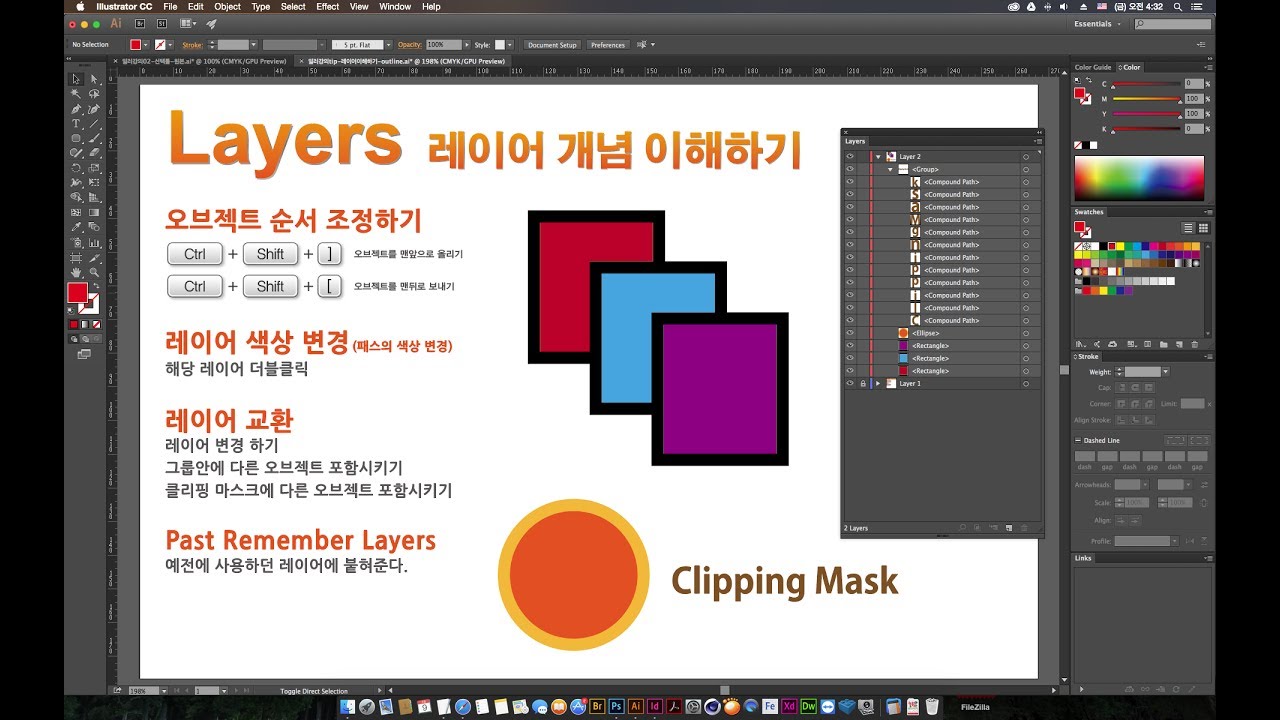The height and width of the screenshot is (720, 1280).
Task: Open Swatch Libraries menu icon
Action: [1079, 344]
